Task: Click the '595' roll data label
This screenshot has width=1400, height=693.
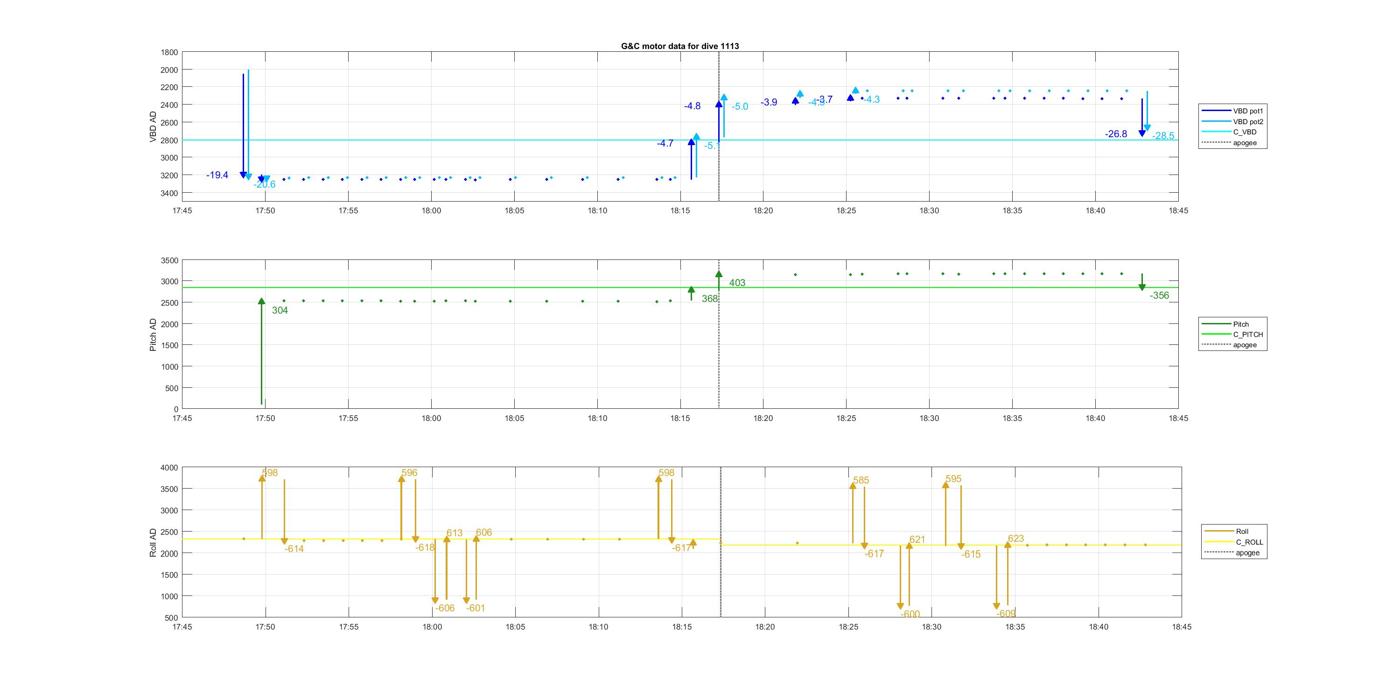Action: pyautogui.click(x=953, y=479)
